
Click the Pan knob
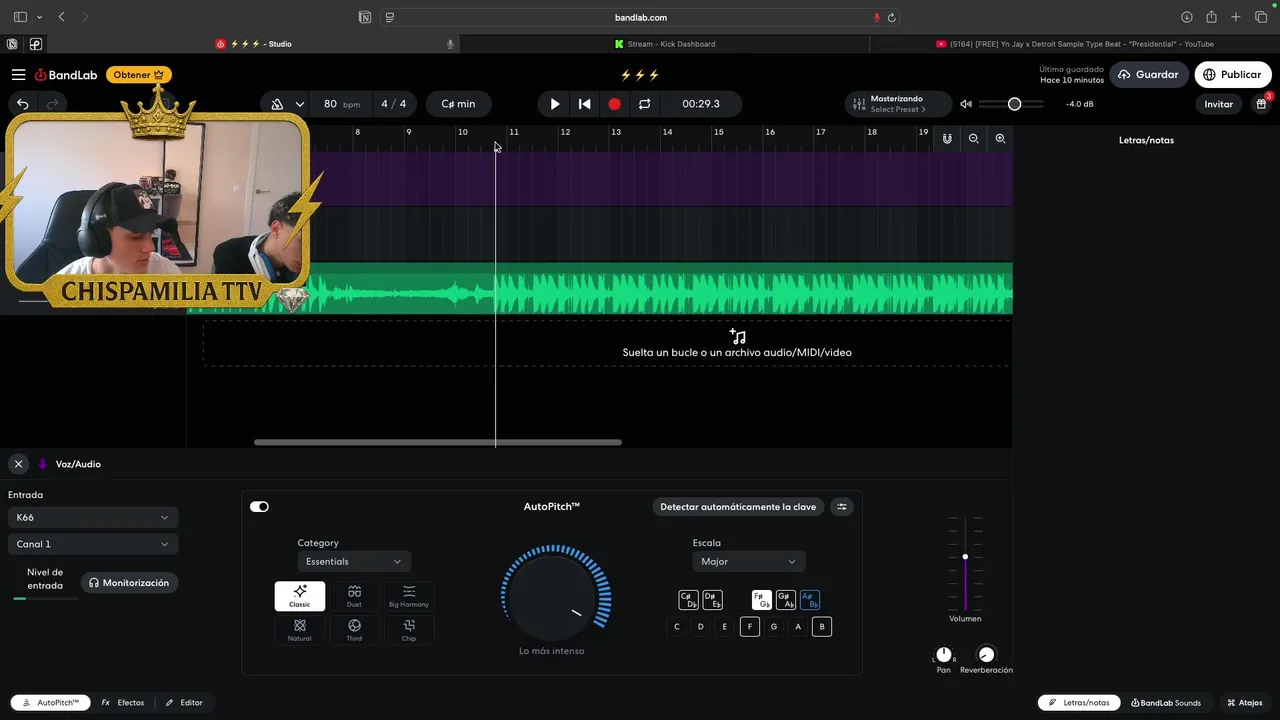[x=944, y=655]
